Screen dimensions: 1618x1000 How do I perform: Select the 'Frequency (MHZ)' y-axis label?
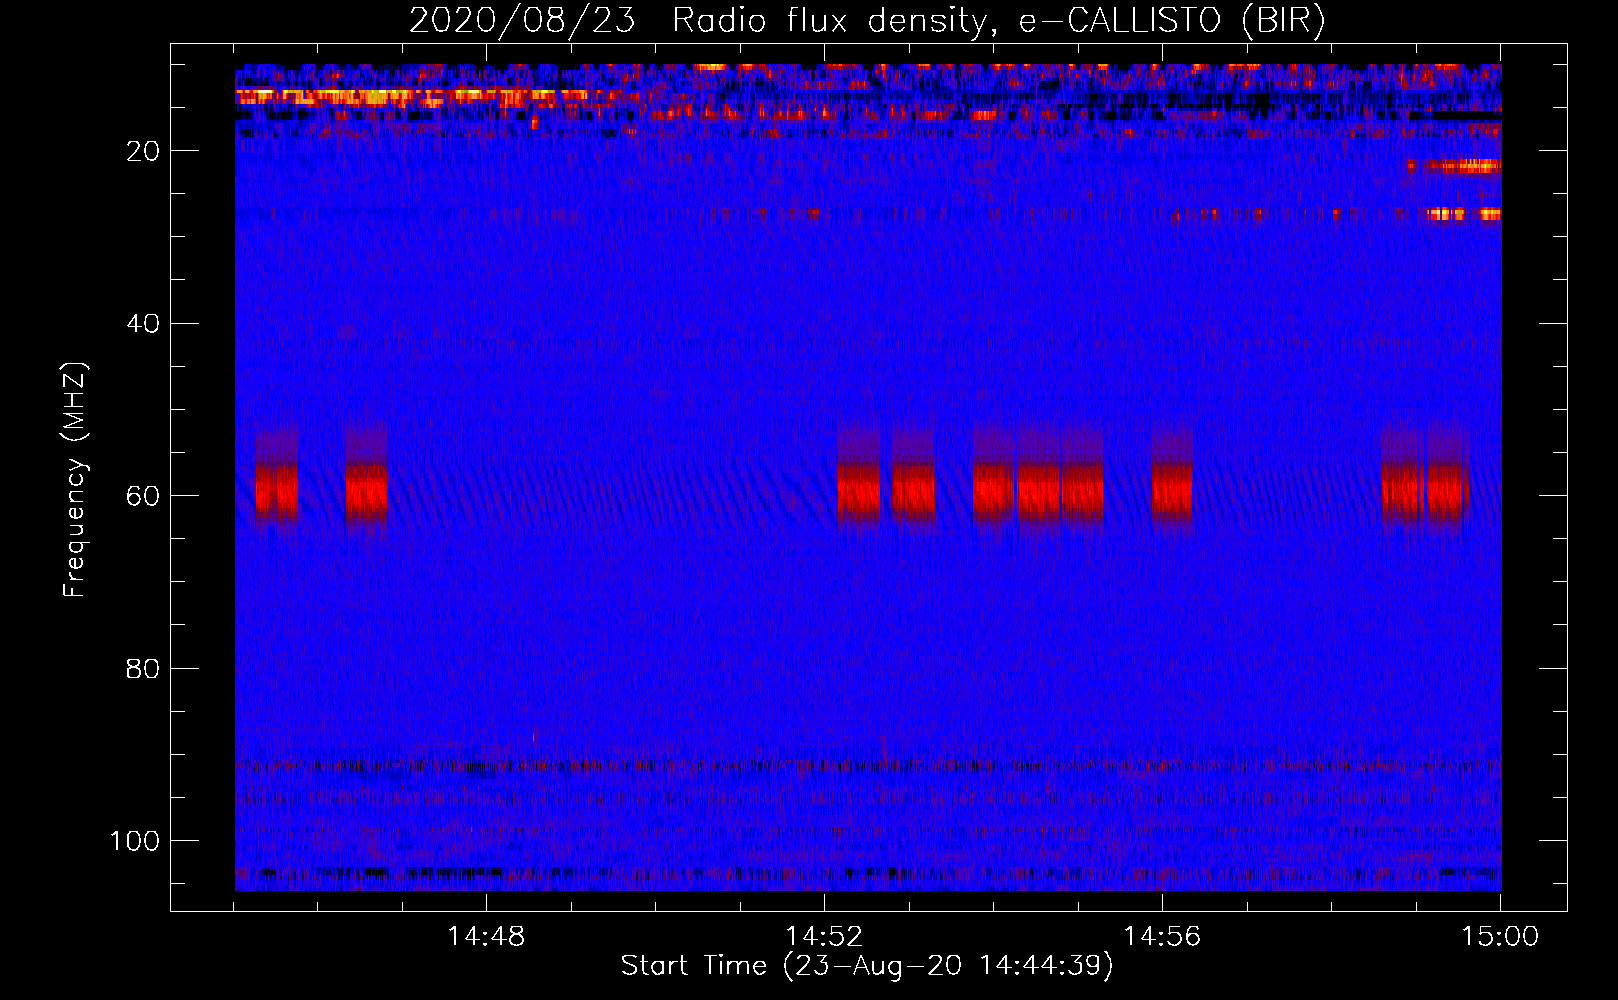[x=76, y=480]
